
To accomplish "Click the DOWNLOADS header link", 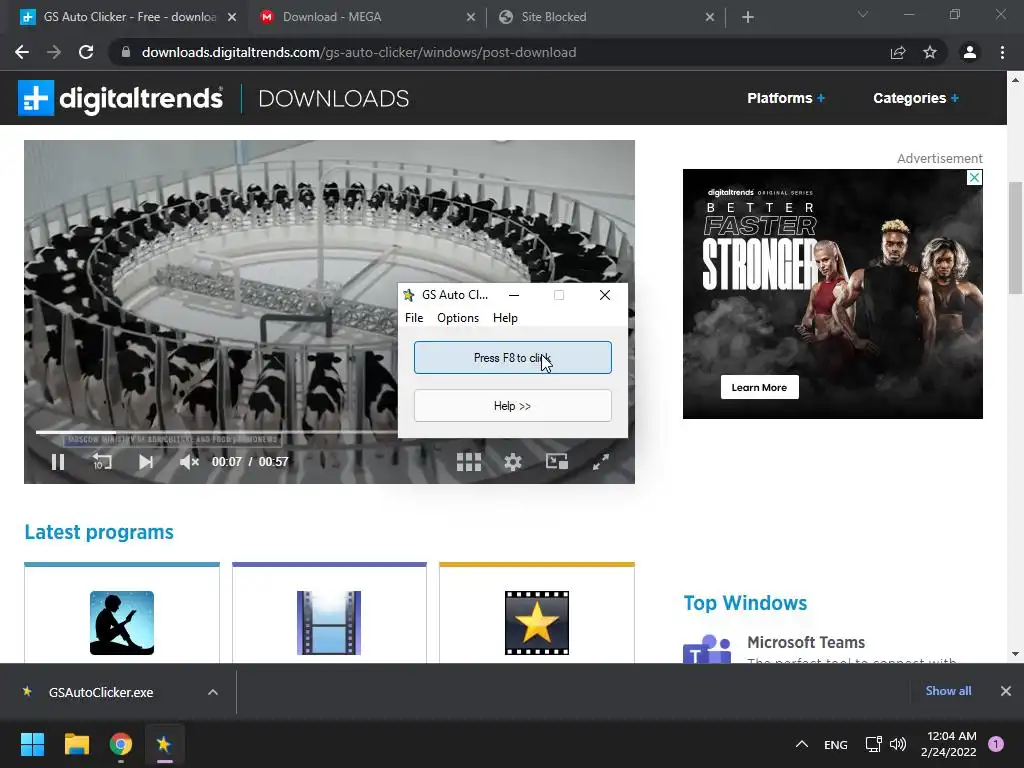I will click(334, 99).
